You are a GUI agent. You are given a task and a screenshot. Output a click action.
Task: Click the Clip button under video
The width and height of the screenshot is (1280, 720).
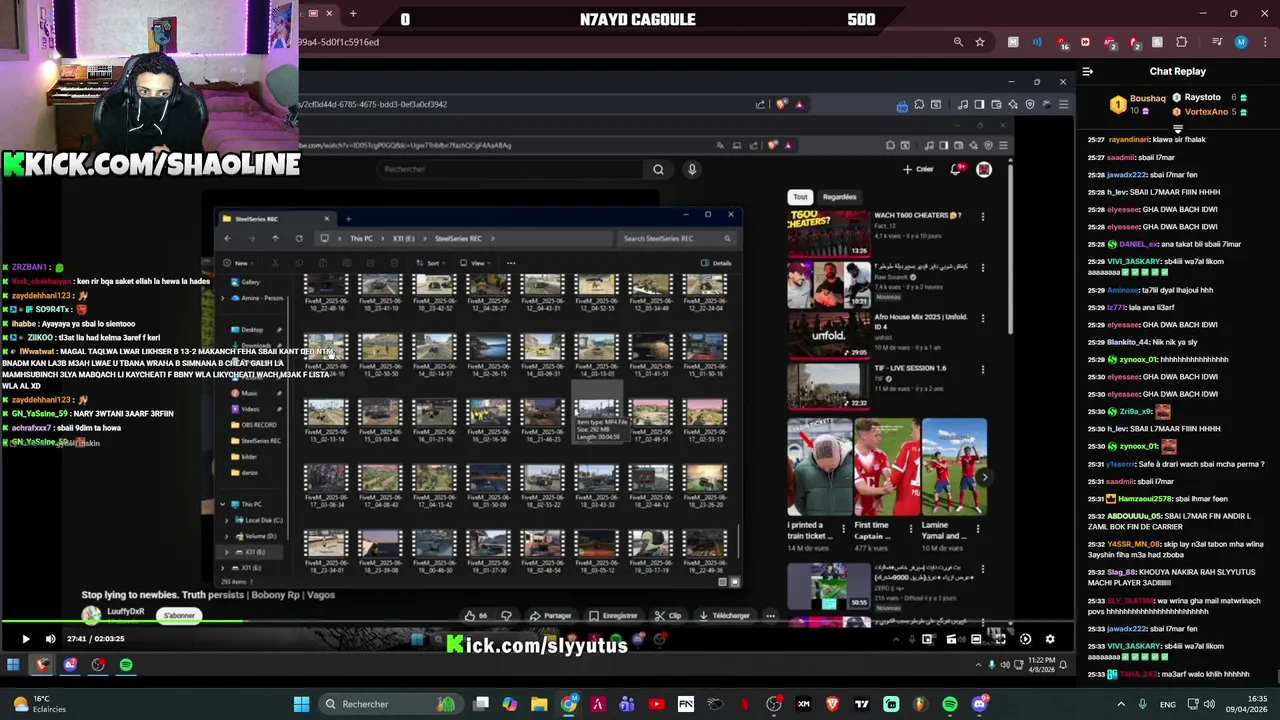[x=668, y=616]
